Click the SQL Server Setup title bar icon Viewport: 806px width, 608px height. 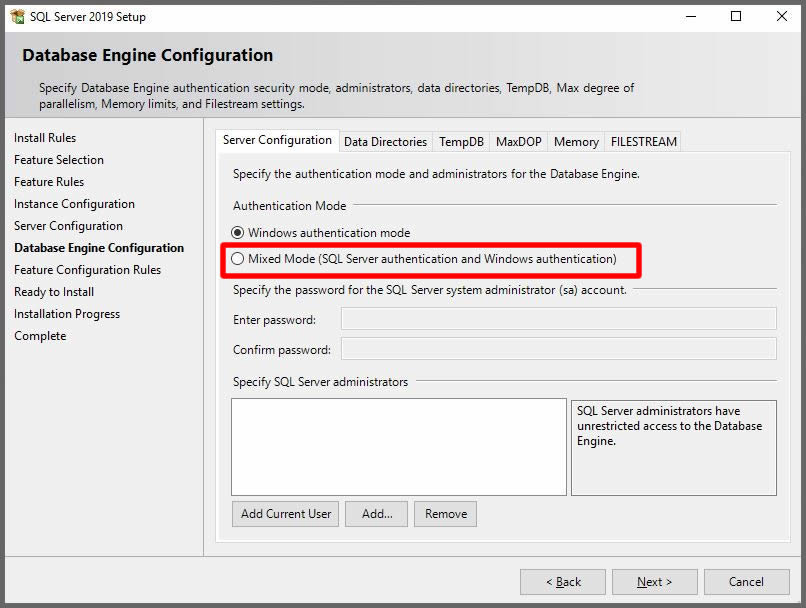coord(17,16)
